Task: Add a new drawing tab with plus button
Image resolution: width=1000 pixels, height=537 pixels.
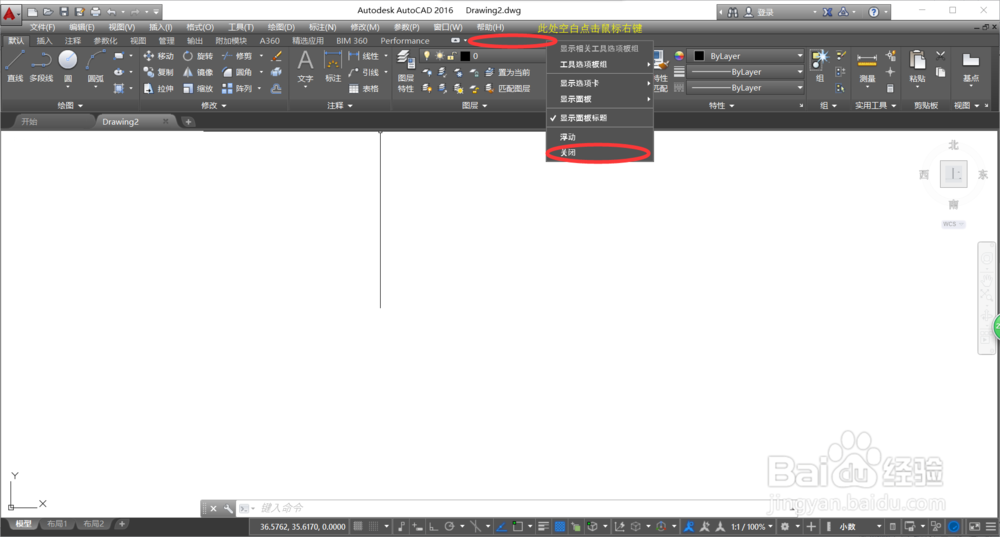Action: pyautogui.click(x=188, y=122)
